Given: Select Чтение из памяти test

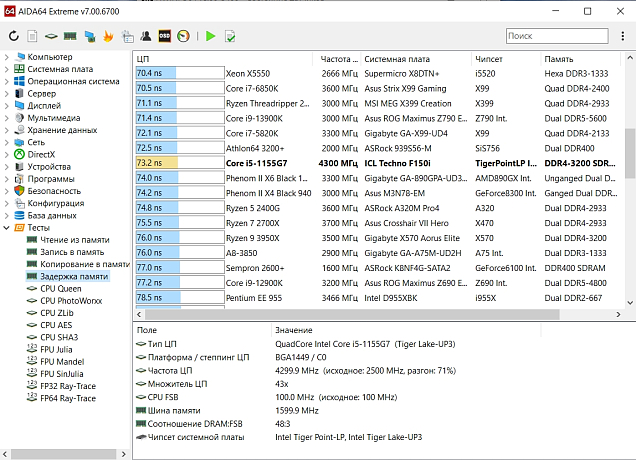Looking at the screenshot, I should pyautogui.click(x=74, y=239).
